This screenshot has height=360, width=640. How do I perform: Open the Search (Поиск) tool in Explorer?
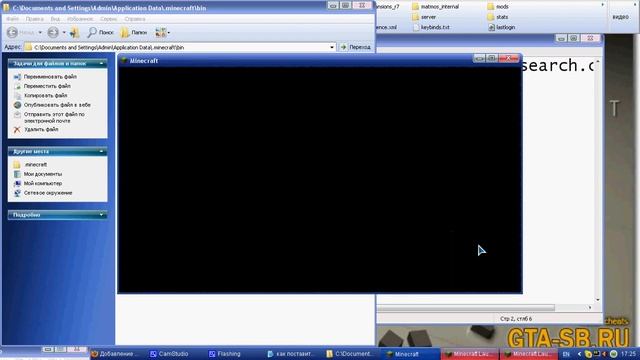[100, 32]
